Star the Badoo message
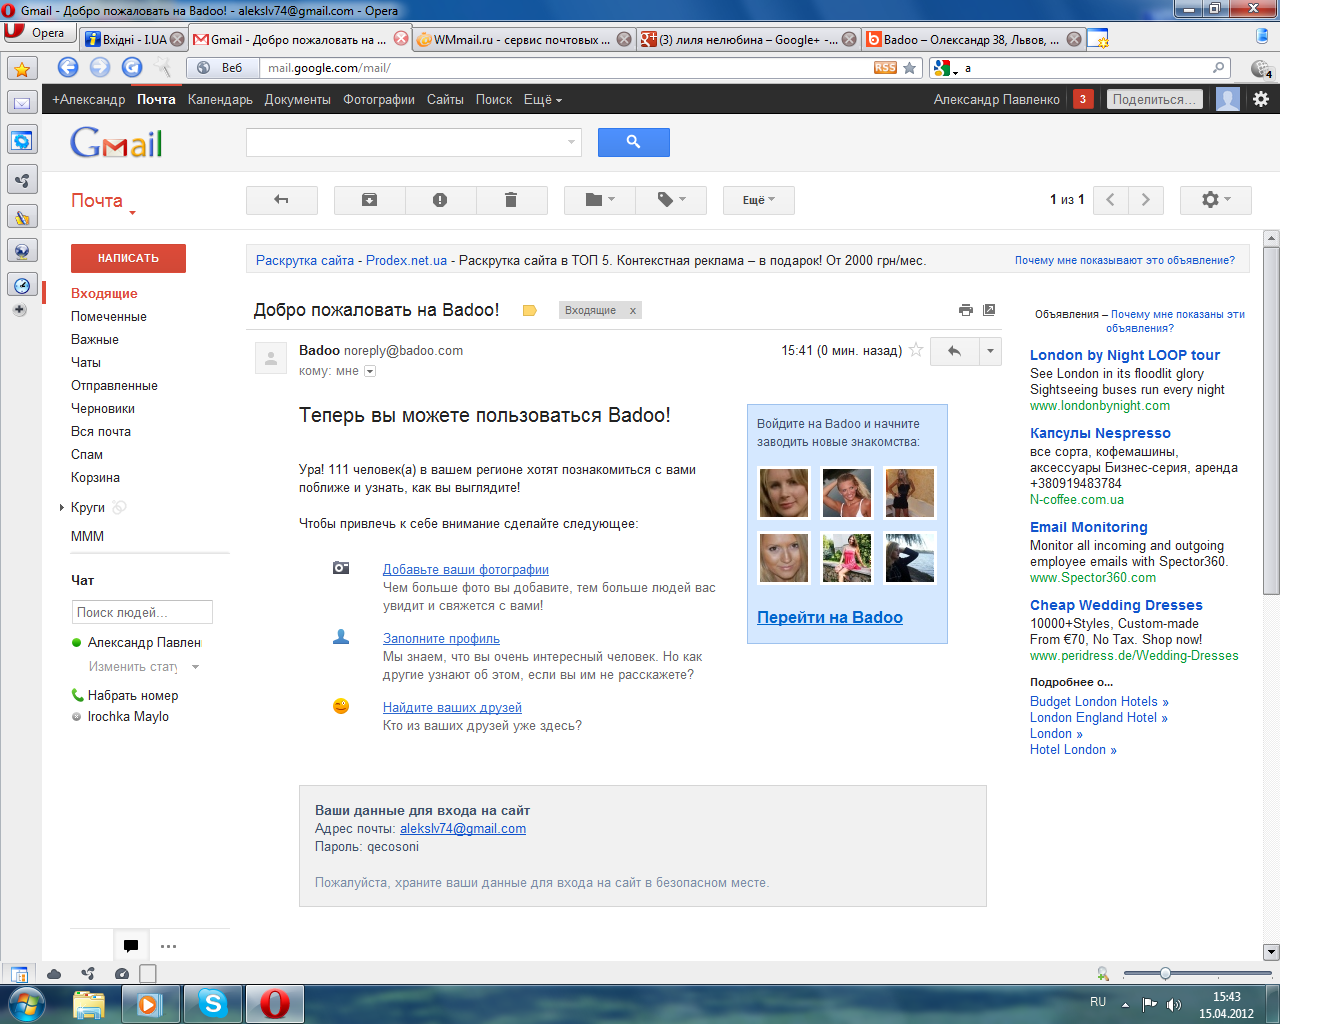Viewport: 1332px width, 1024px height. point(915,350)
